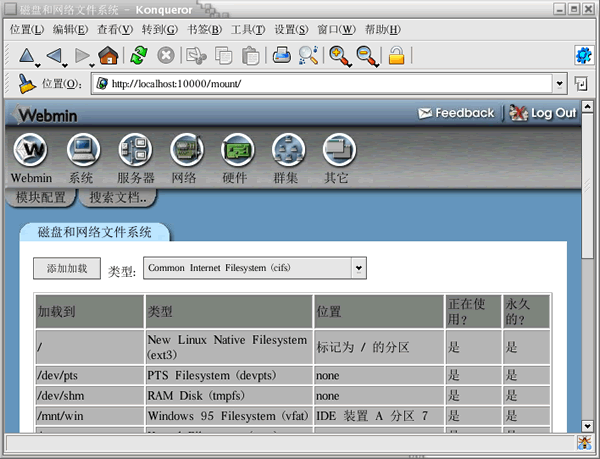This screenshot has height=459, width=600.
Task: Open the 模块配置 tab
Action: (x=41, y=197)
